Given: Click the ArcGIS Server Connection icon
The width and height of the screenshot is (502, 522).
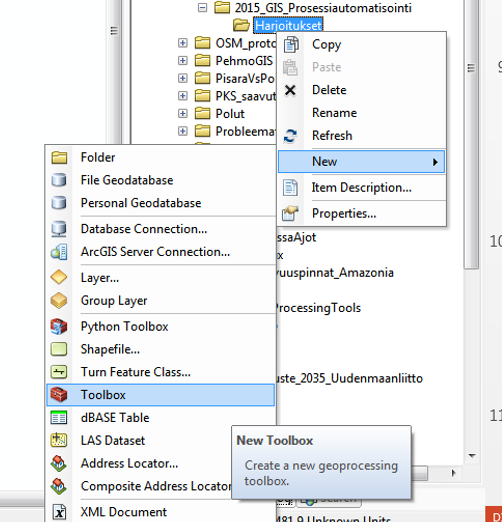Looking at the screenshot, I should click(x=59, y=252).
